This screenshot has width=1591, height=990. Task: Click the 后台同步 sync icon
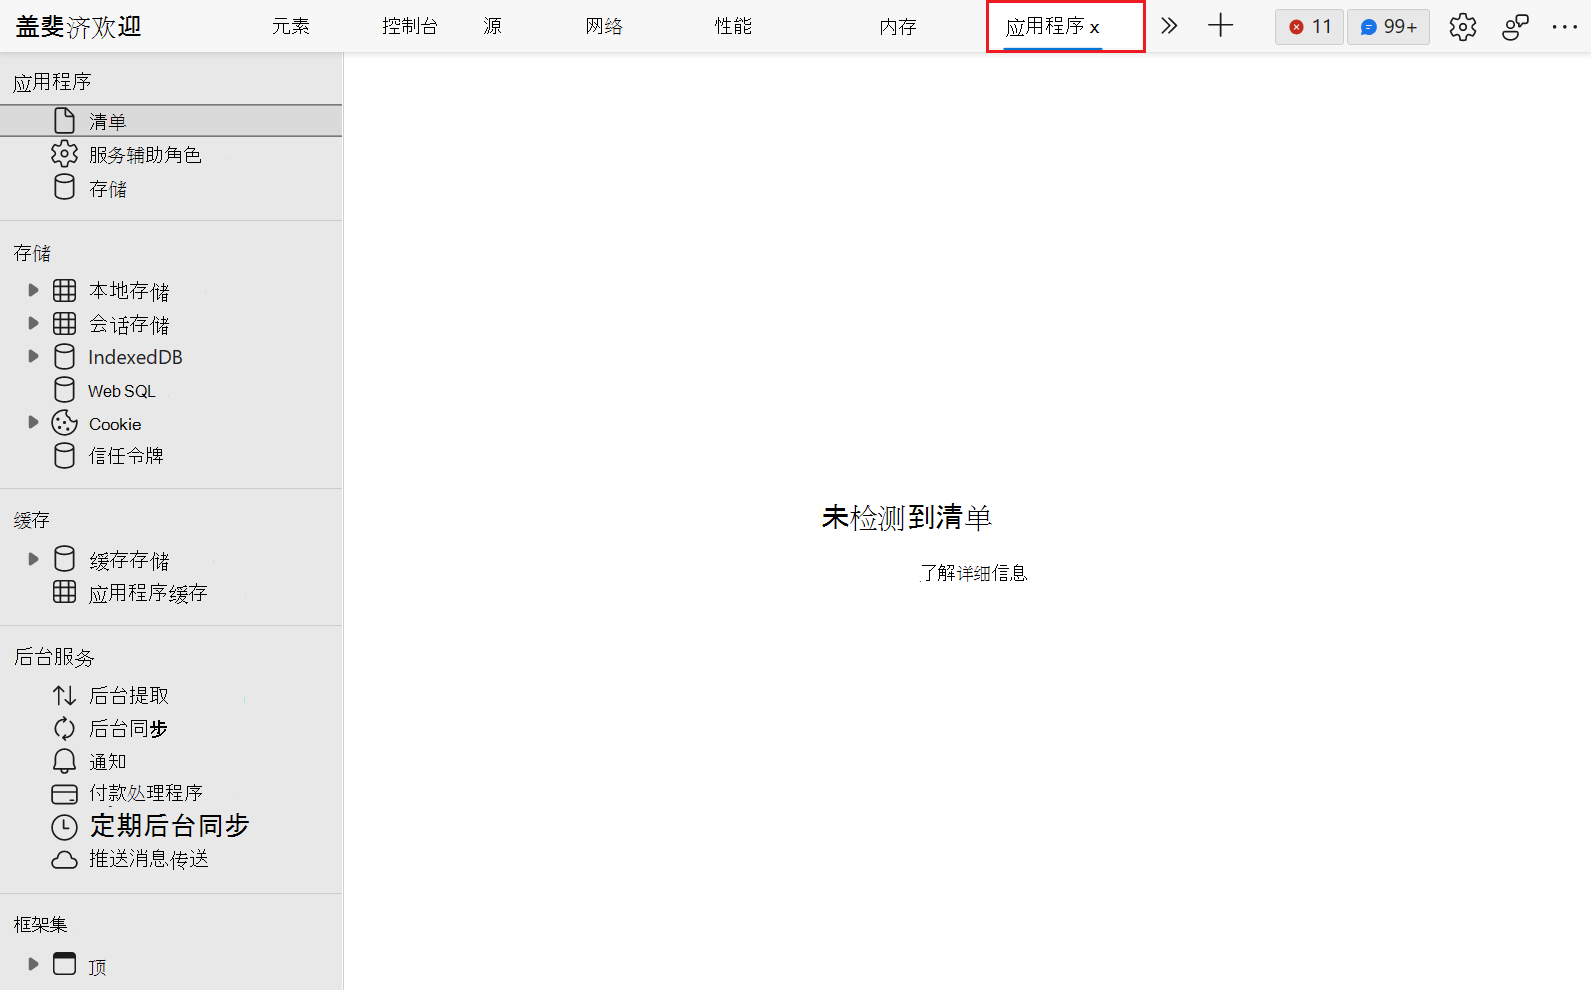point(64,728)
